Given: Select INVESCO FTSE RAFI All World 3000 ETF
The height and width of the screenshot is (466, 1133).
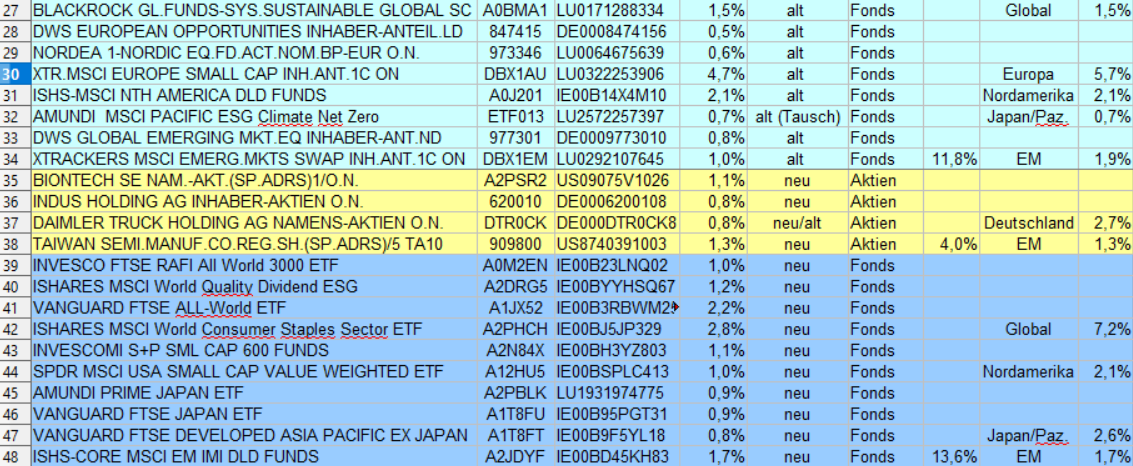Looking at the screenshot, I should [x=254, y=265].
